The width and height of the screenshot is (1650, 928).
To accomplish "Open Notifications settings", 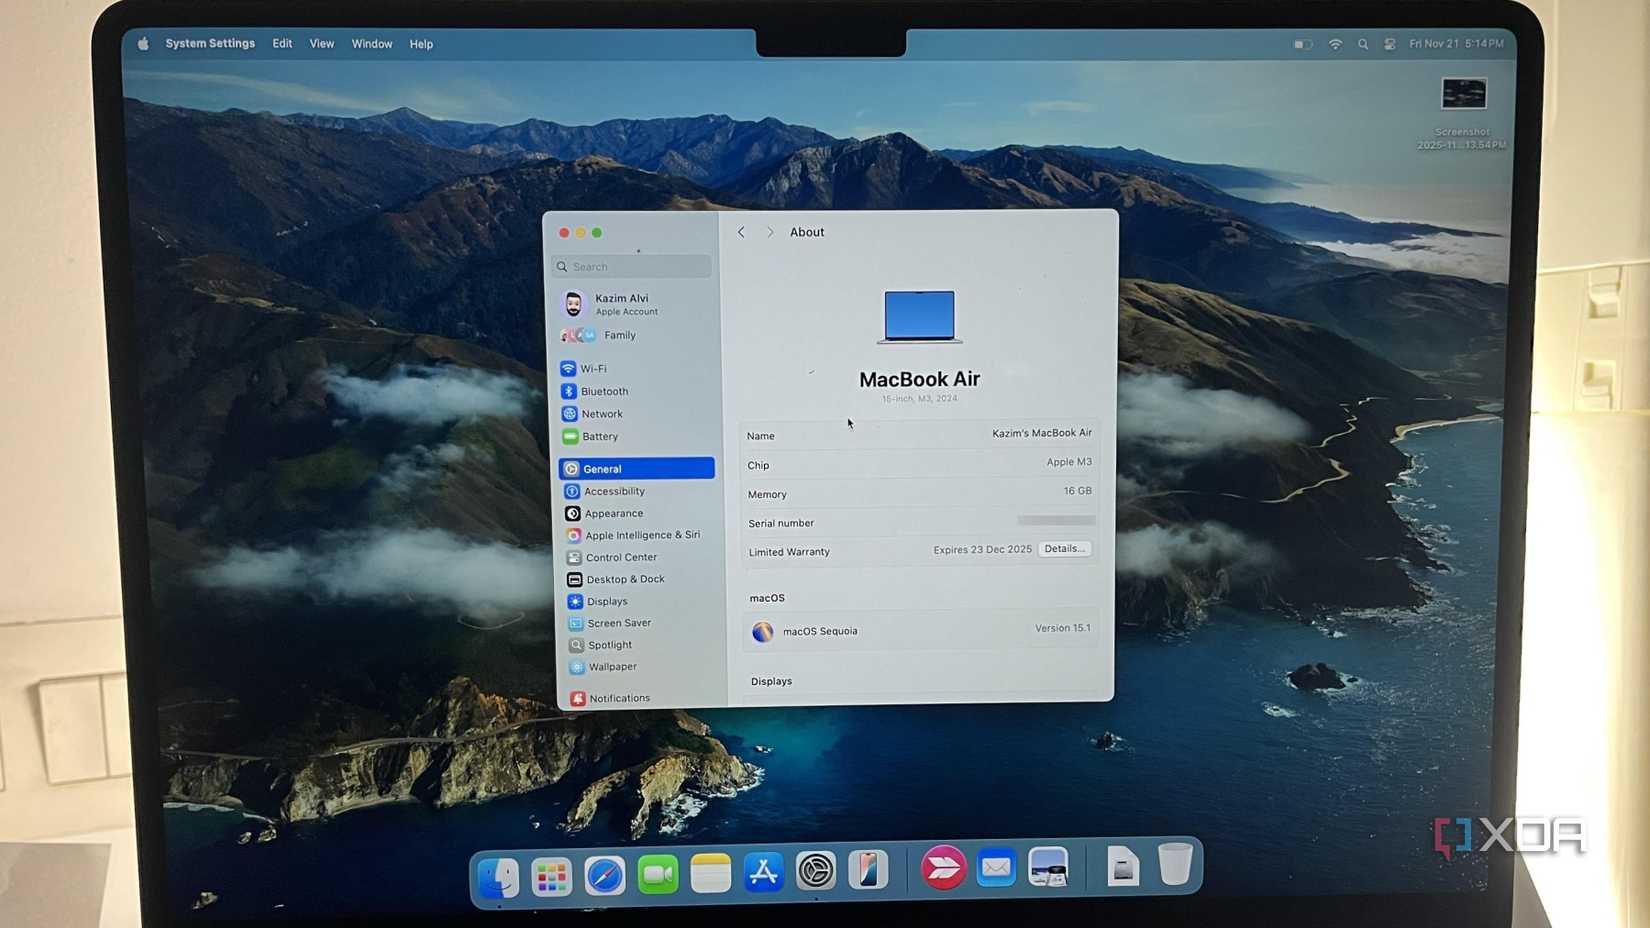I will [618, 698].
